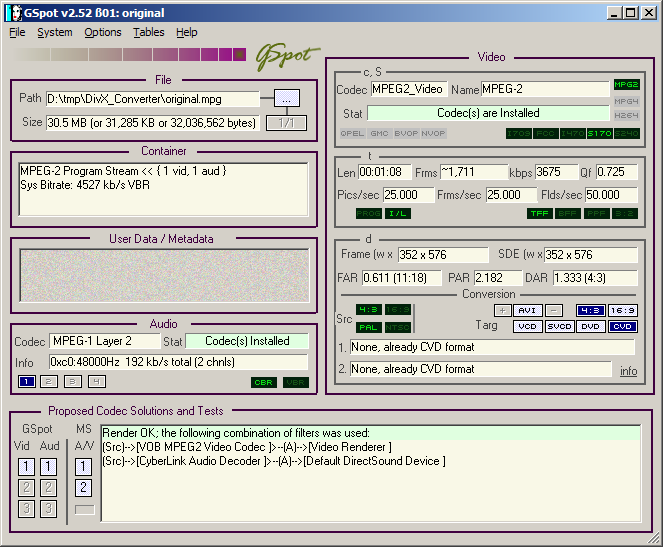The image size is (663, 547).
Task: Select Targ 4:3 aspect ratio
Action: point(590,311)
